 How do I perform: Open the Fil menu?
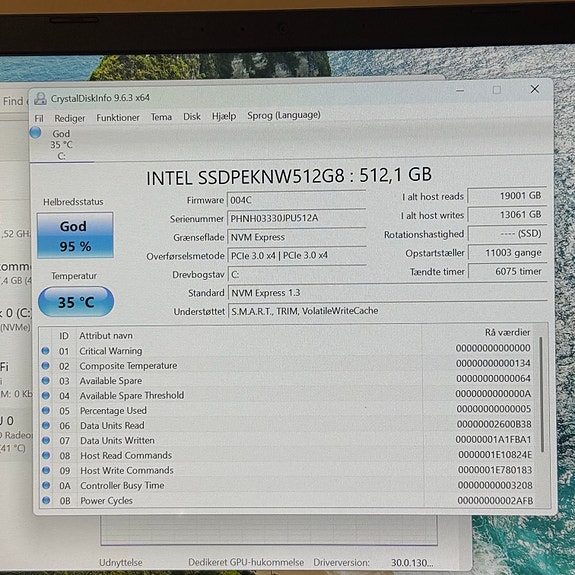tap(39, 118)
